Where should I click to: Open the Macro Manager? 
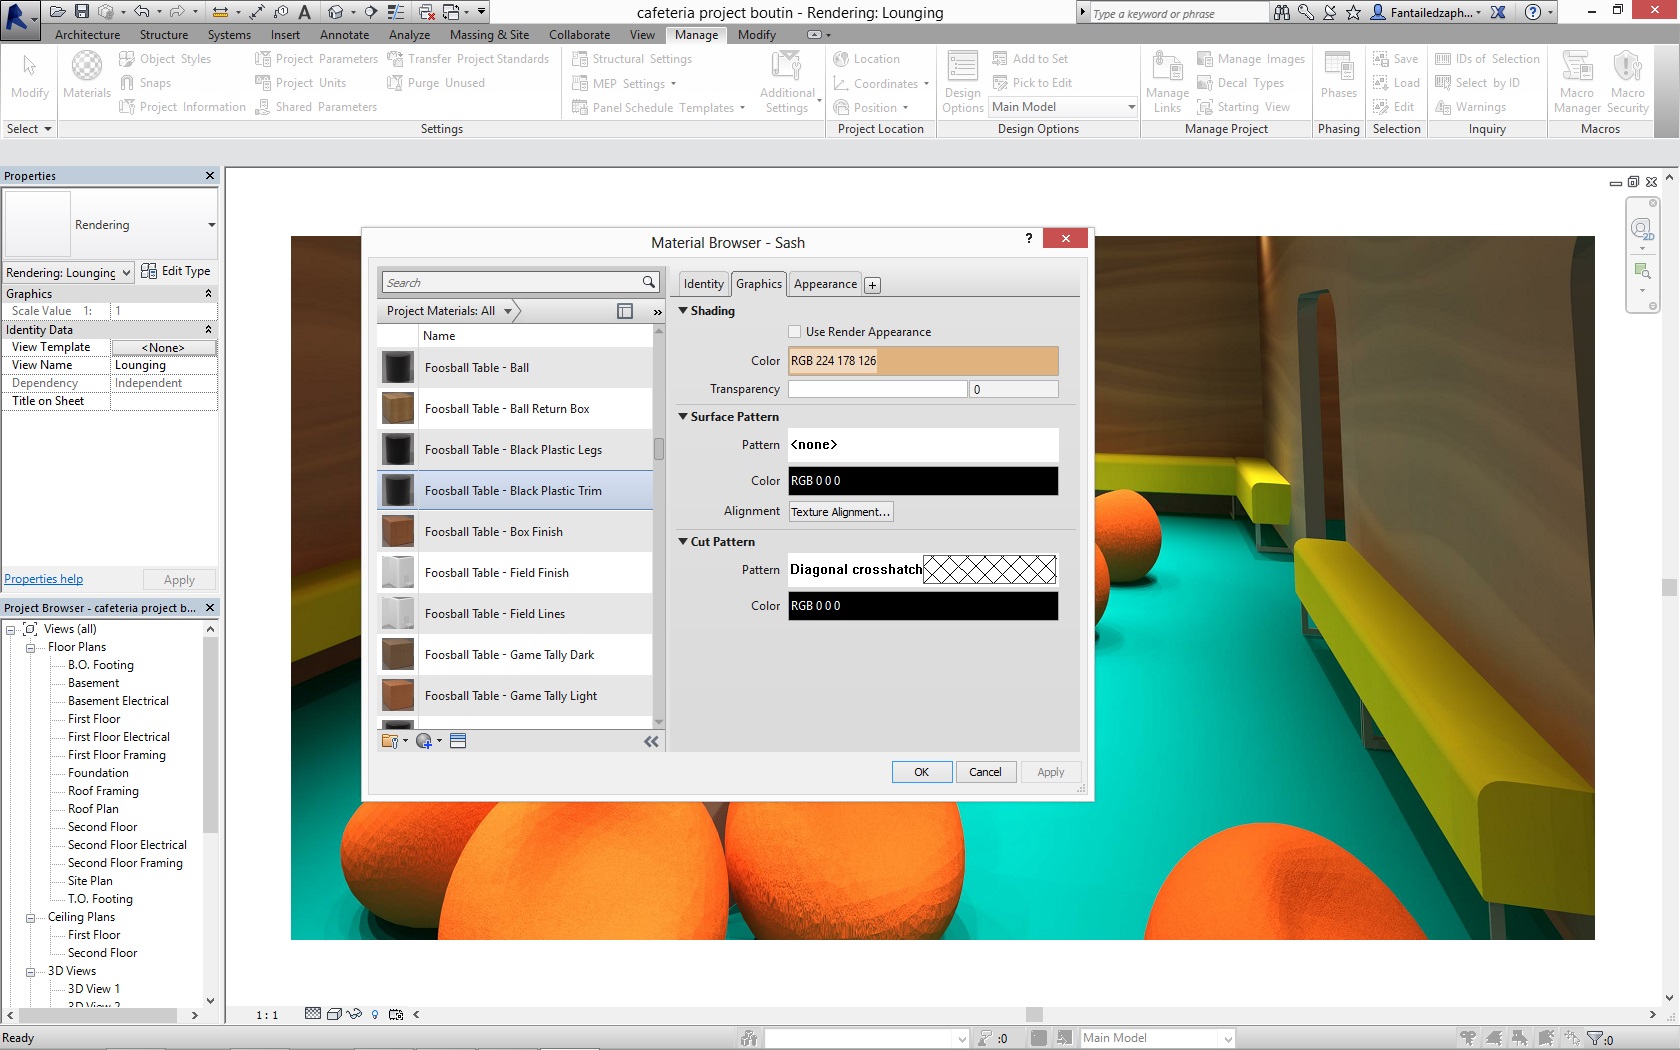(x=1577, y=82)
